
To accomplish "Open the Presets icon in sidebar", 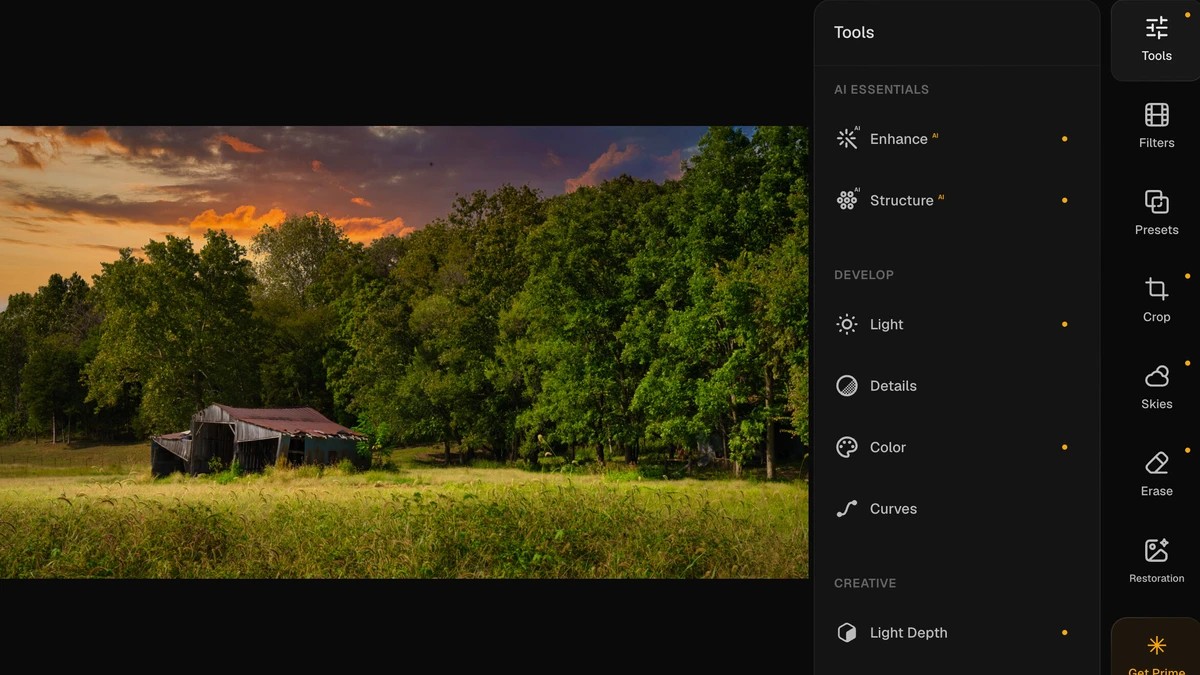I will [1157, 202].
